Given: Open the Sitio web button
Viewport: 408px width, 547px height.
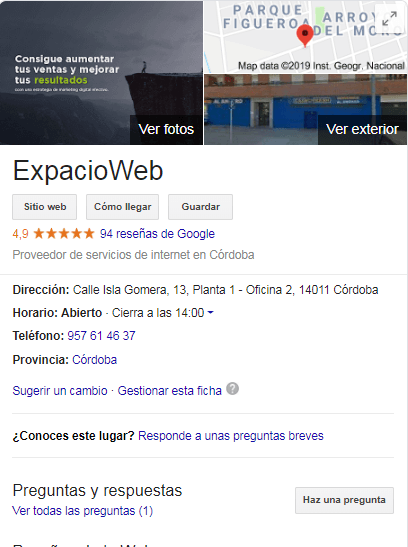Looking at the screenshot, I should [45, 207].
